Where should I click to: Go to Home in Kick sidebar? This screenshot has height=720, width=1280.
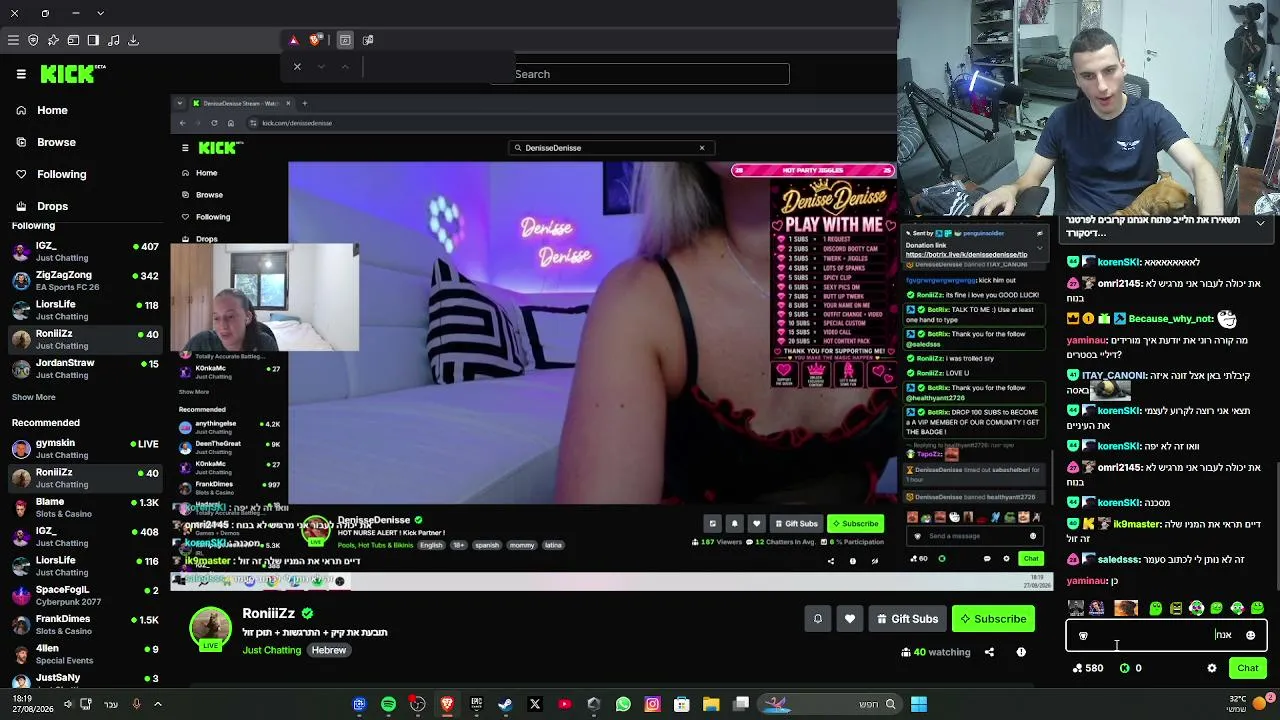pos(42,110)
